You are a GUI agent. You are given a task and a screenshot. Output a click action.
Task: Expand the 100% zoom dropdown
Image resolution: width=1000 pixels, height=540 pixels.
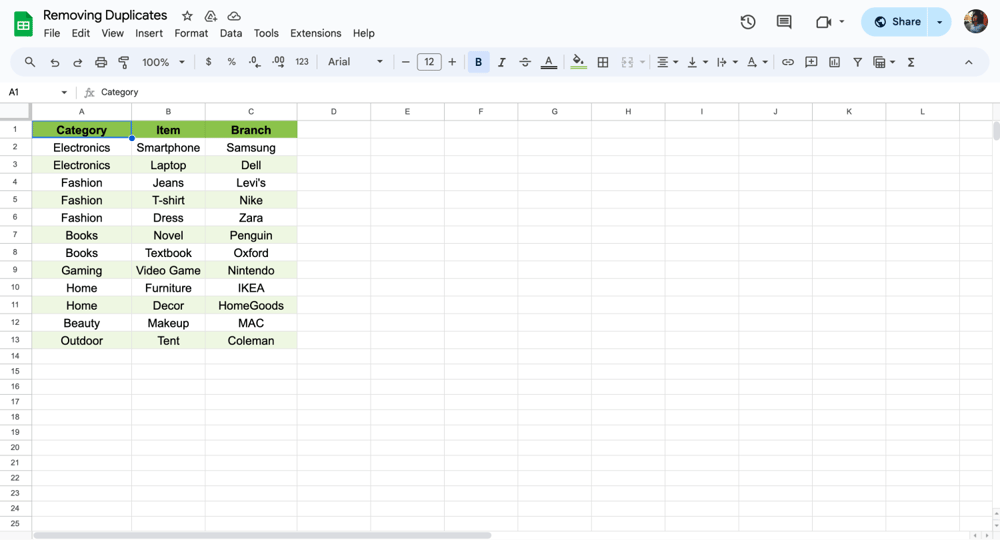tap(164, 62)
